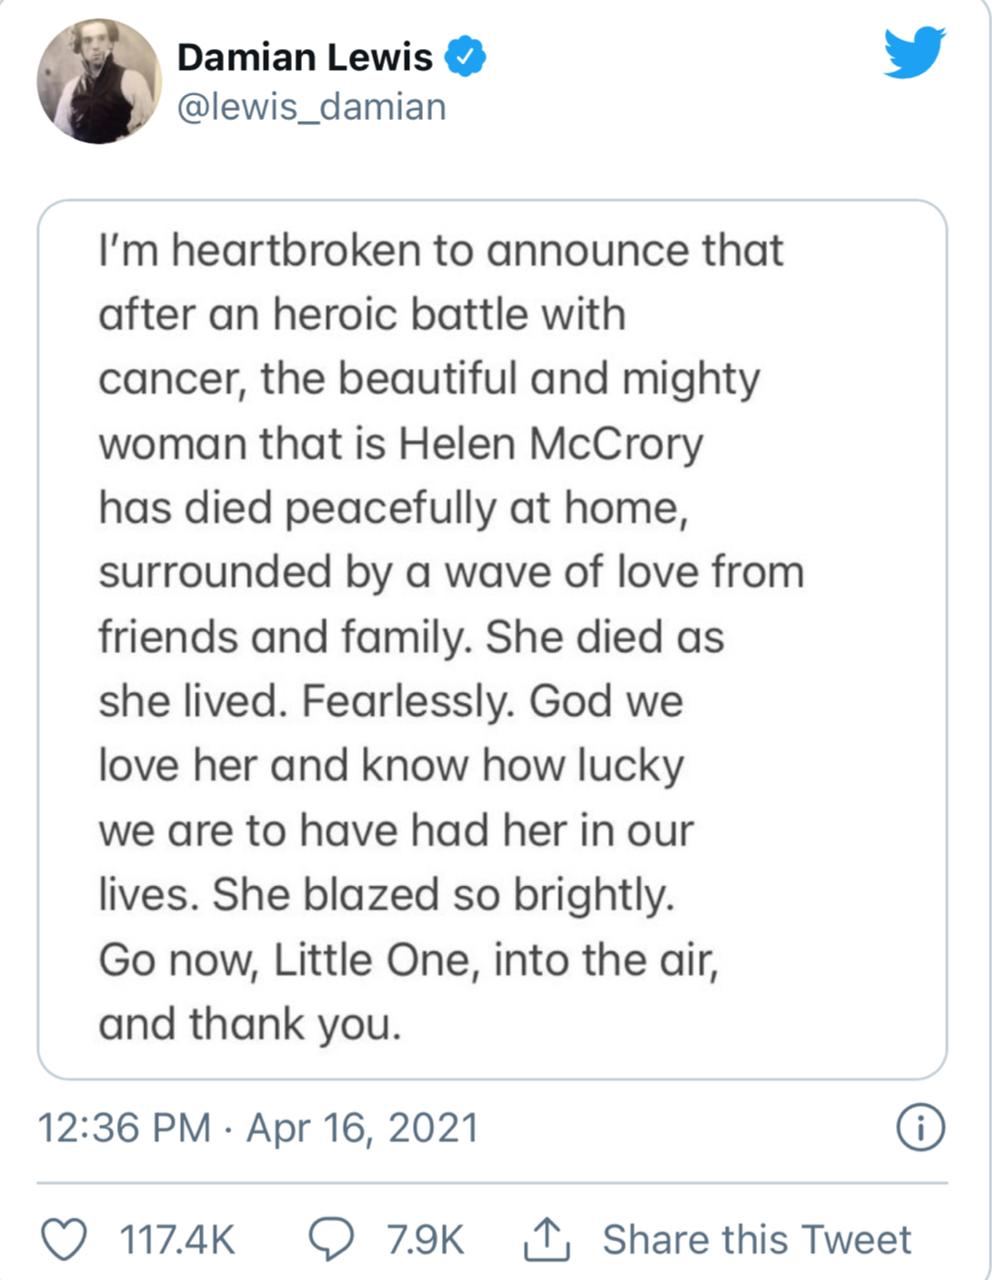Click the 7.9K replies count
The height and width of the screenshot is (1280, 992).
[425, 1241]
